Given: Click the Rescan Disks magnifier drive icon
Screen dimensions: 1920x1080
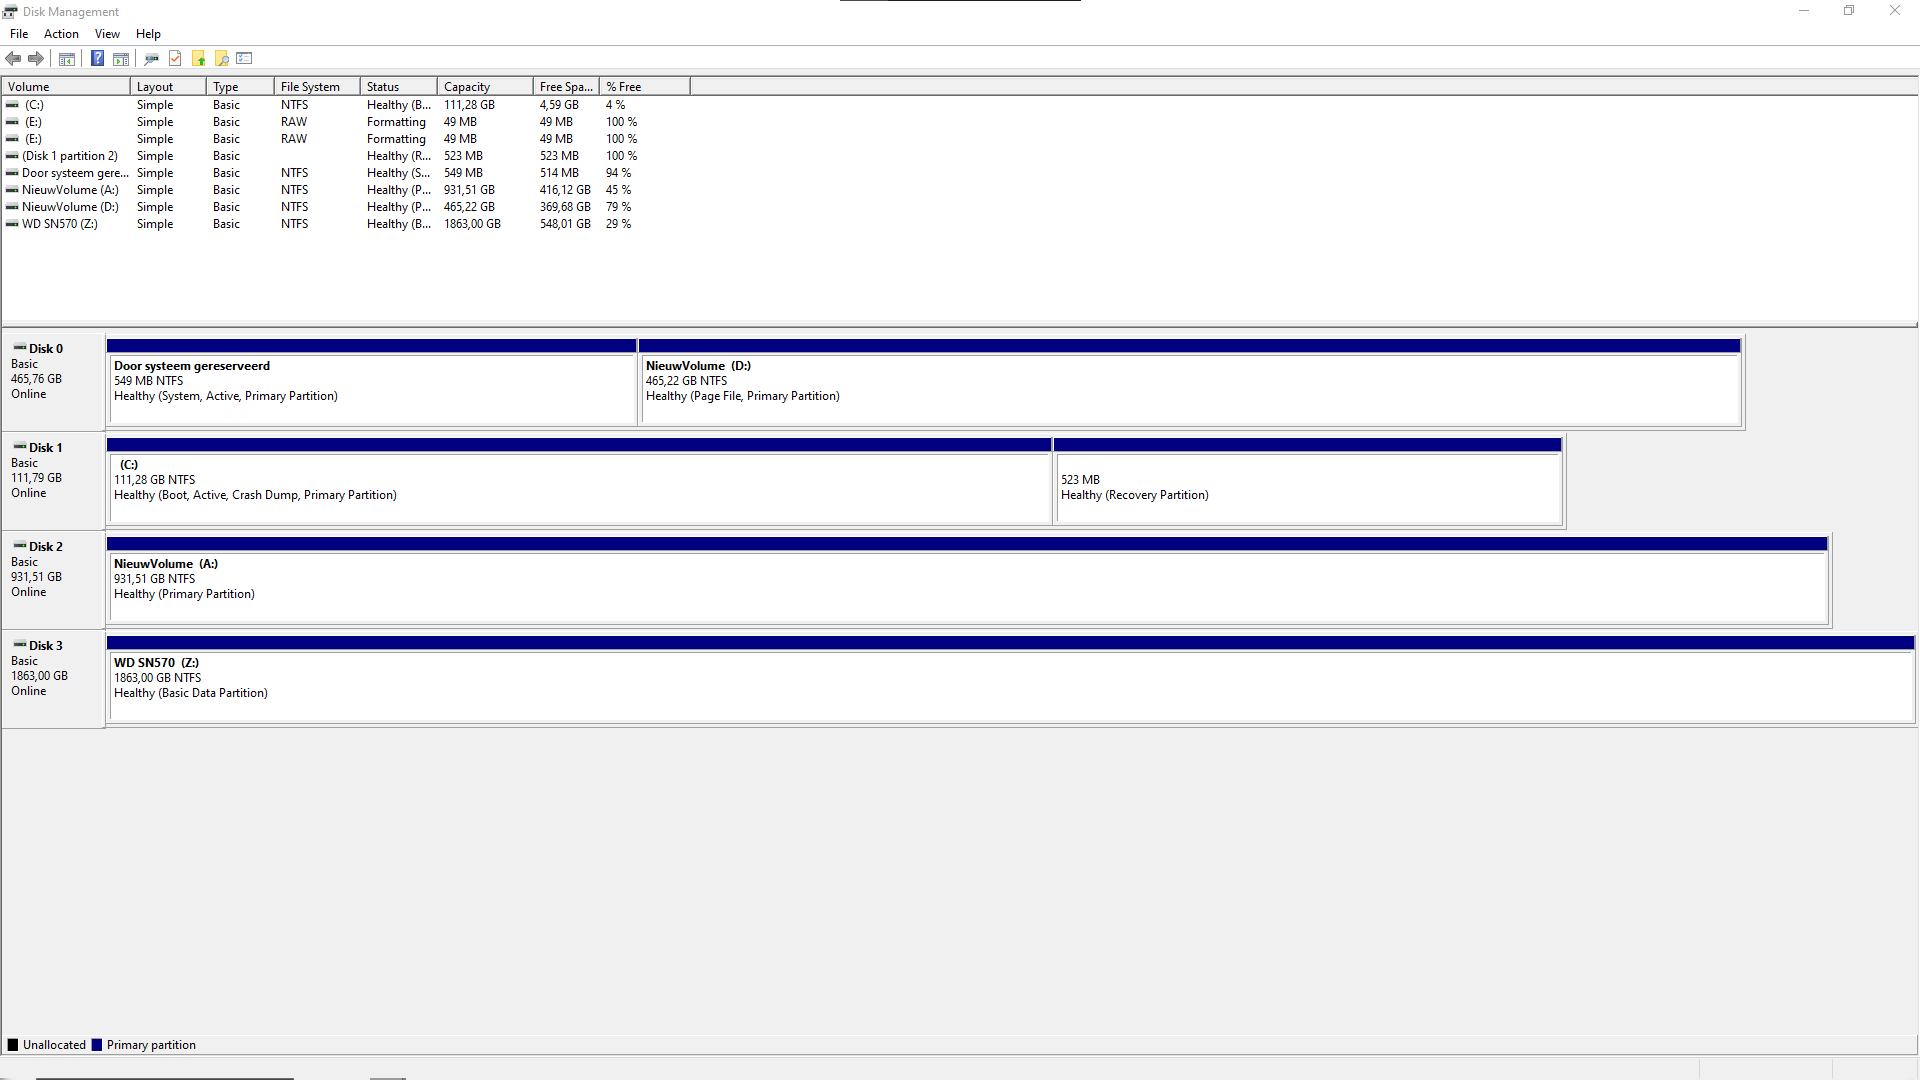Looking at the screenshot, I should click(152, 58).
